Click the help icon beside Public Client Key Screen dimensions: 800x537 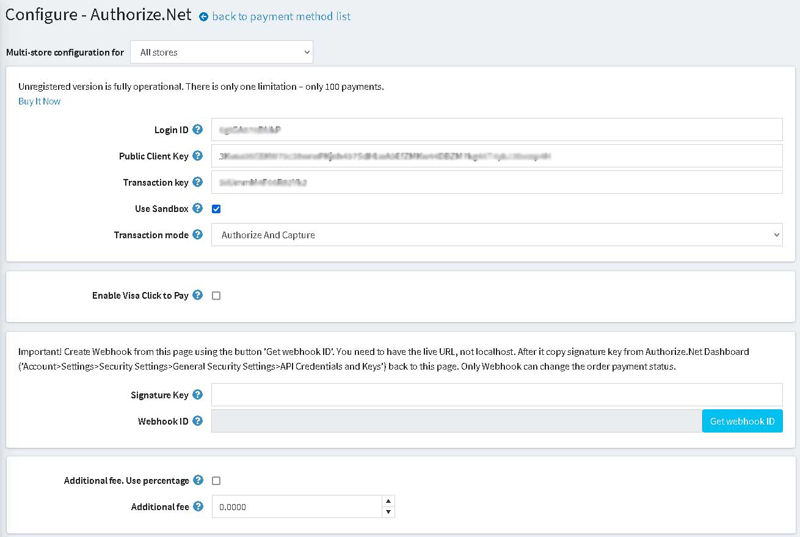click(197, 156)
